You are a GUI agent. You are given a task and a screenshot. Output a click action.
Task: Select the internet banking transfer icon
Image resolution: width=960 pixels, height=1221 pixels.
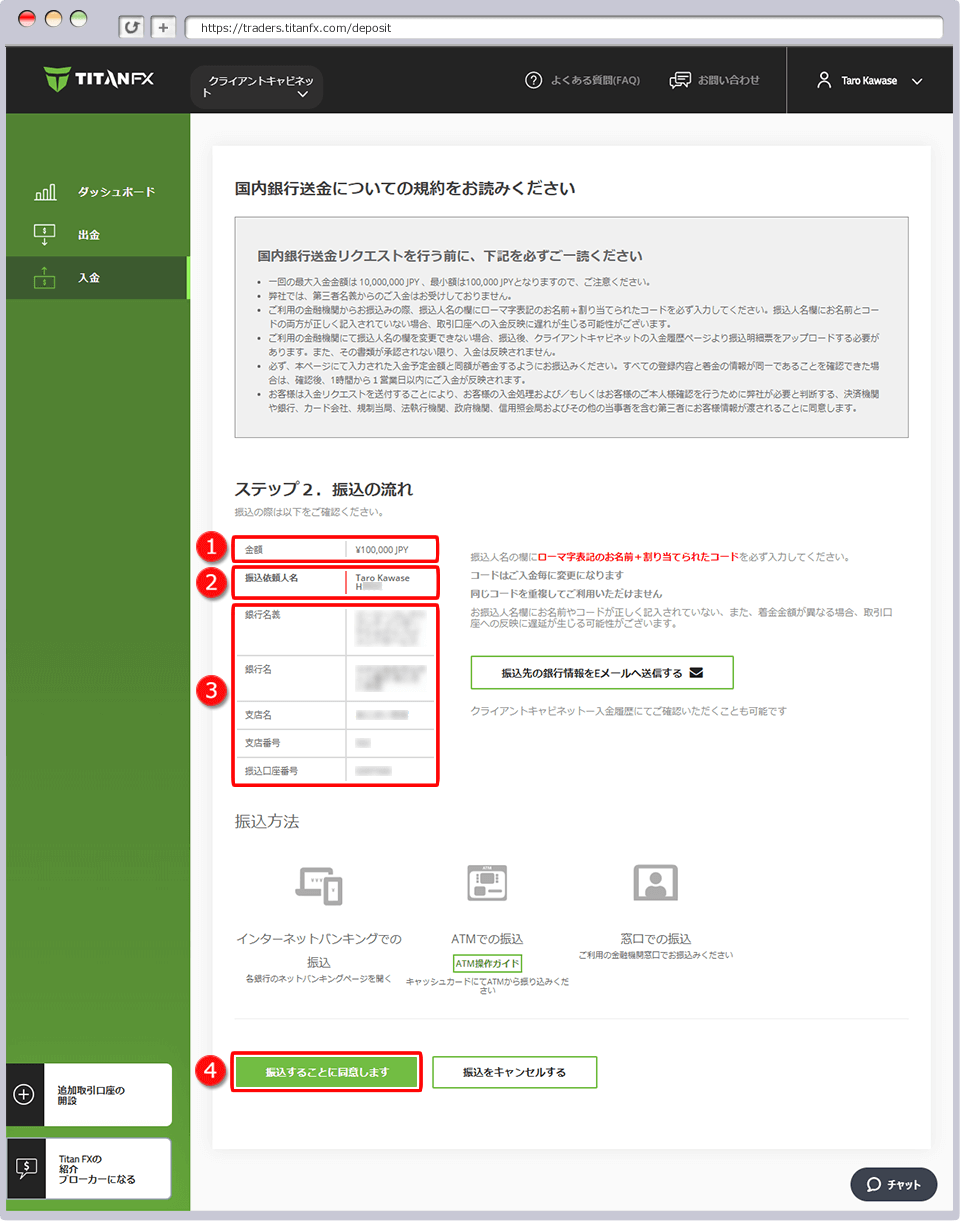[x=318, y=886]
